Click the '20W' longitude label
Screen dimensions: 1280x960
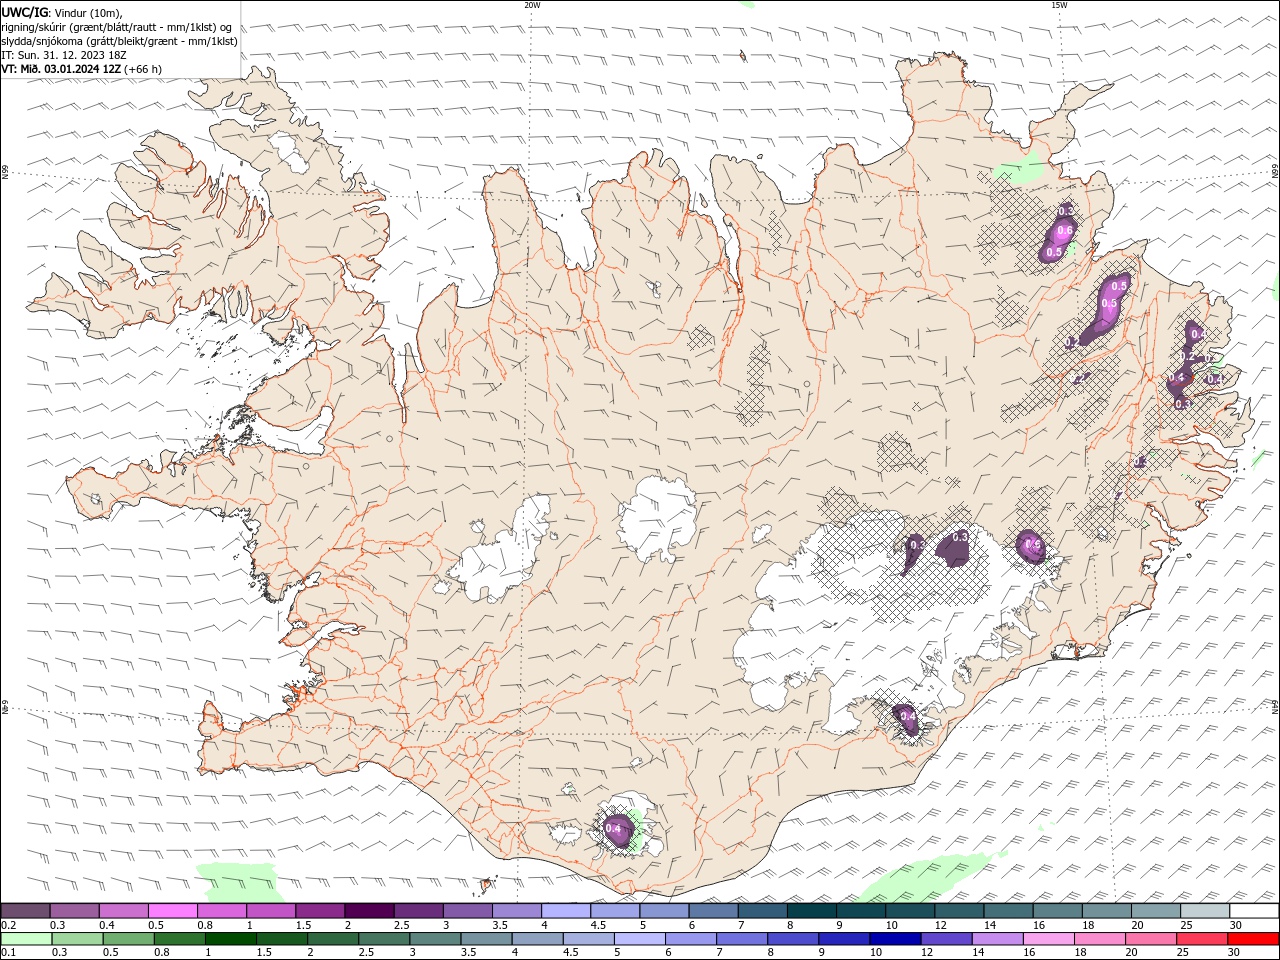point(532,5)
